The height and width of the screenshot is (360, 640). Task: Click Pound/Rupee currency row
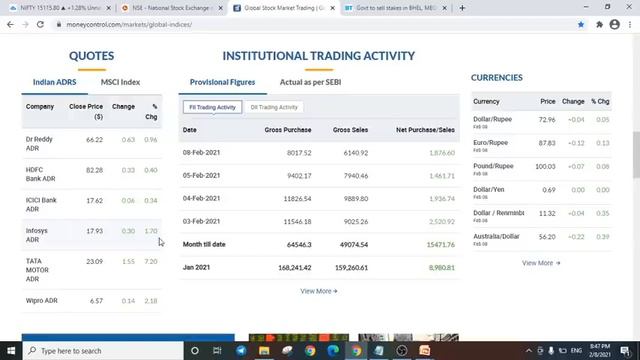(541, 169)
